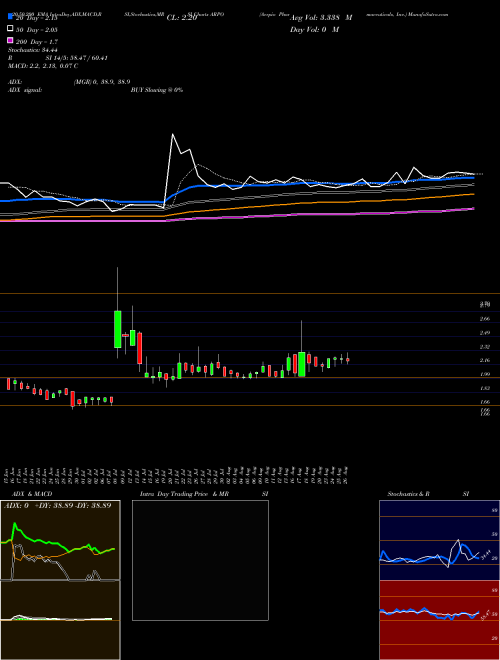Click the 'Day Vol: 0 M' readout
This screenshot has width=500, height=660.
[x=314, y=29]
